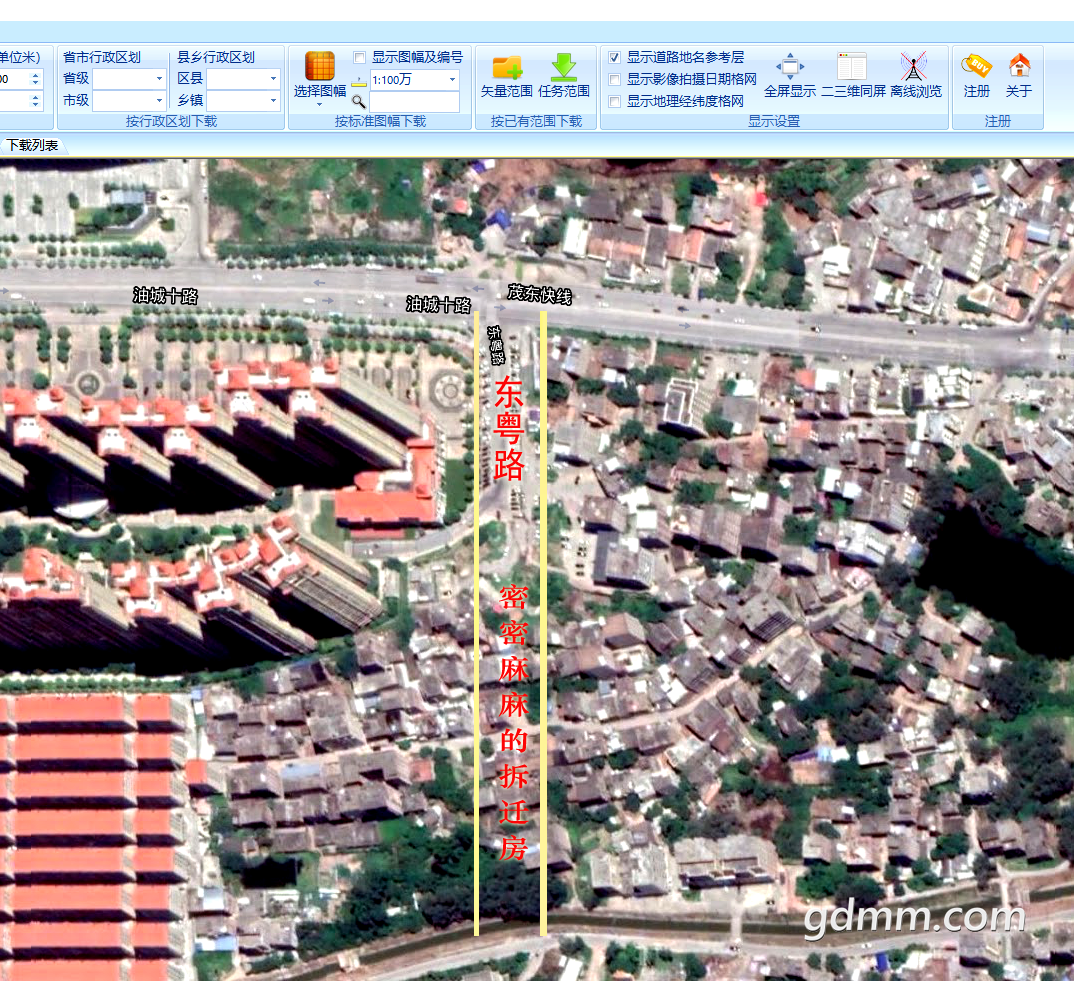This screenshot has height=981, width=1074.
Task: Click the 茂东快线 road label on map
Action: [539, 294]
